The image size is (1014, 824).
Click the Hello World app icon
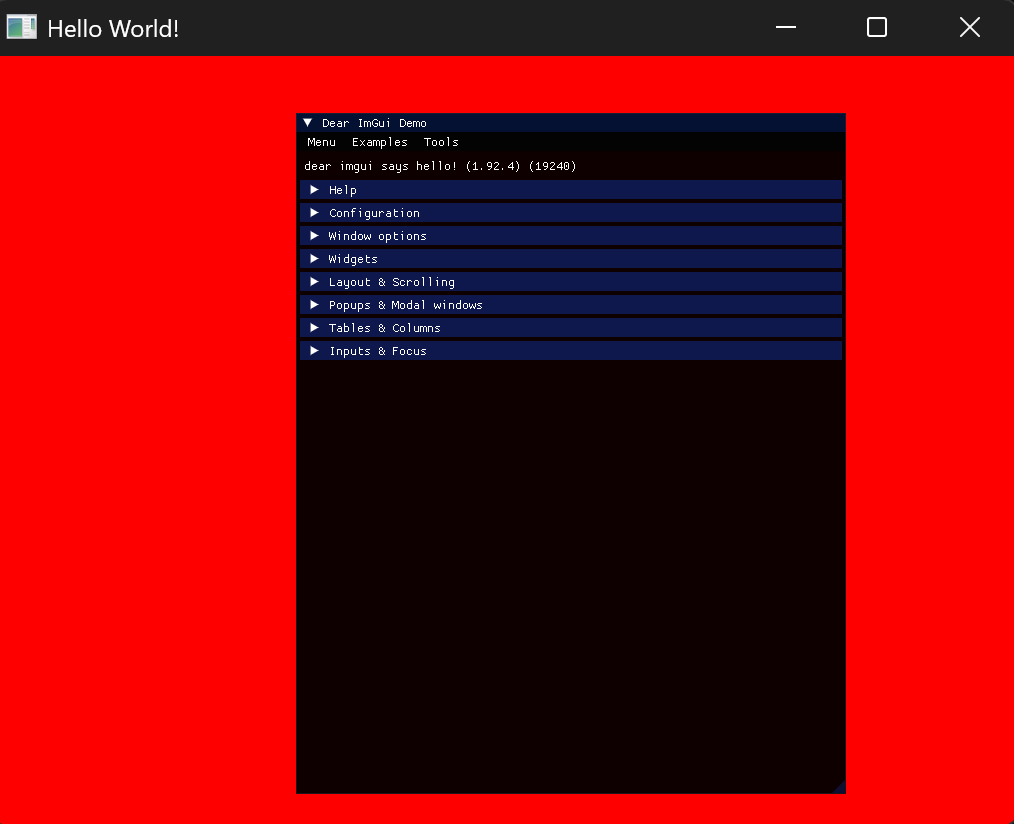[21, 27]
